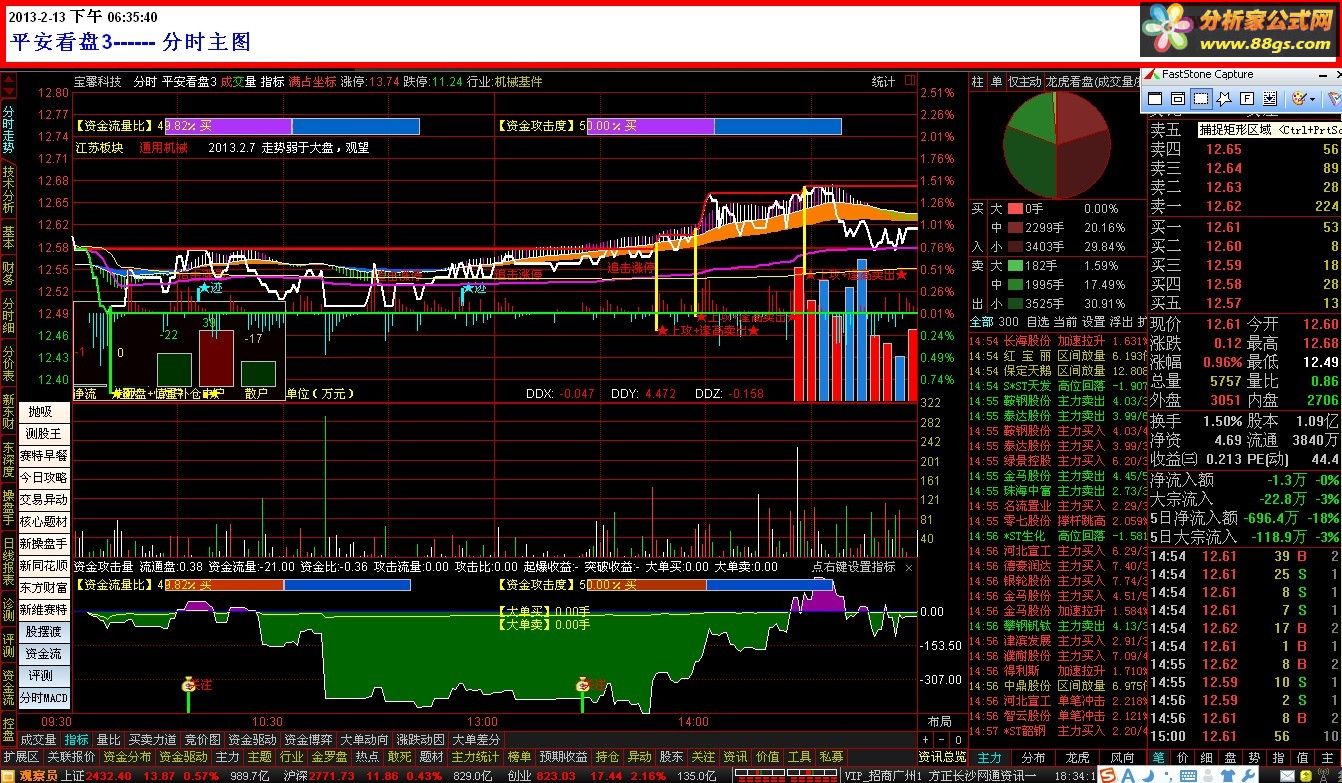Image resolution: width=1342 pixels, height=783 pixels.
Task: Open the 主力统计 bottom tab
Action: point(476,757)
